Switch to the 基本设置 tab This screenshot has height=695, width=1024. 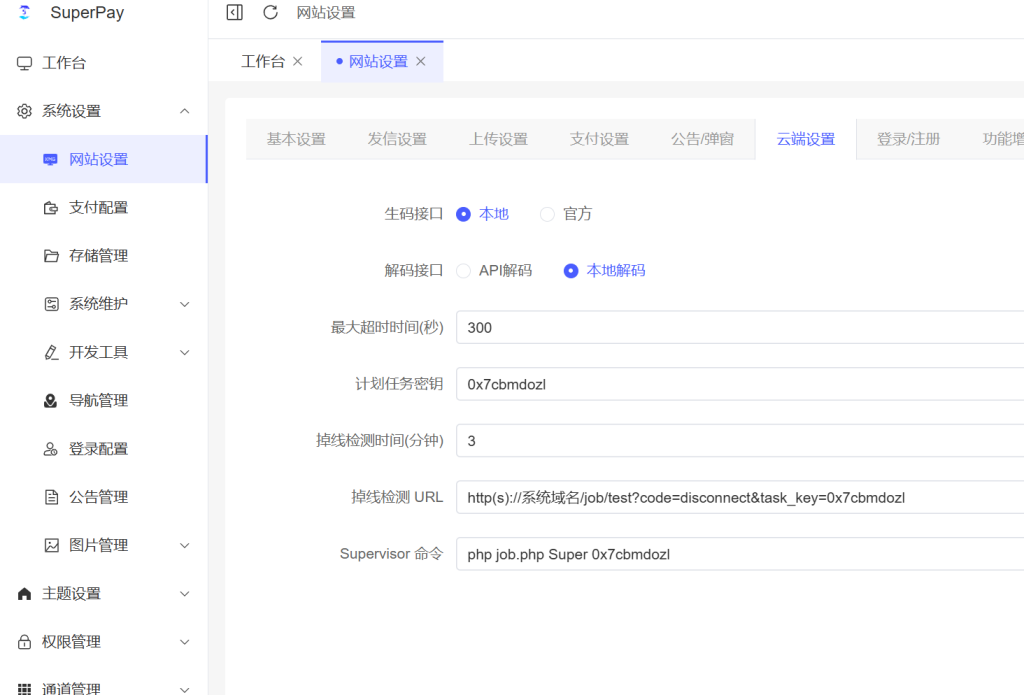296,139
